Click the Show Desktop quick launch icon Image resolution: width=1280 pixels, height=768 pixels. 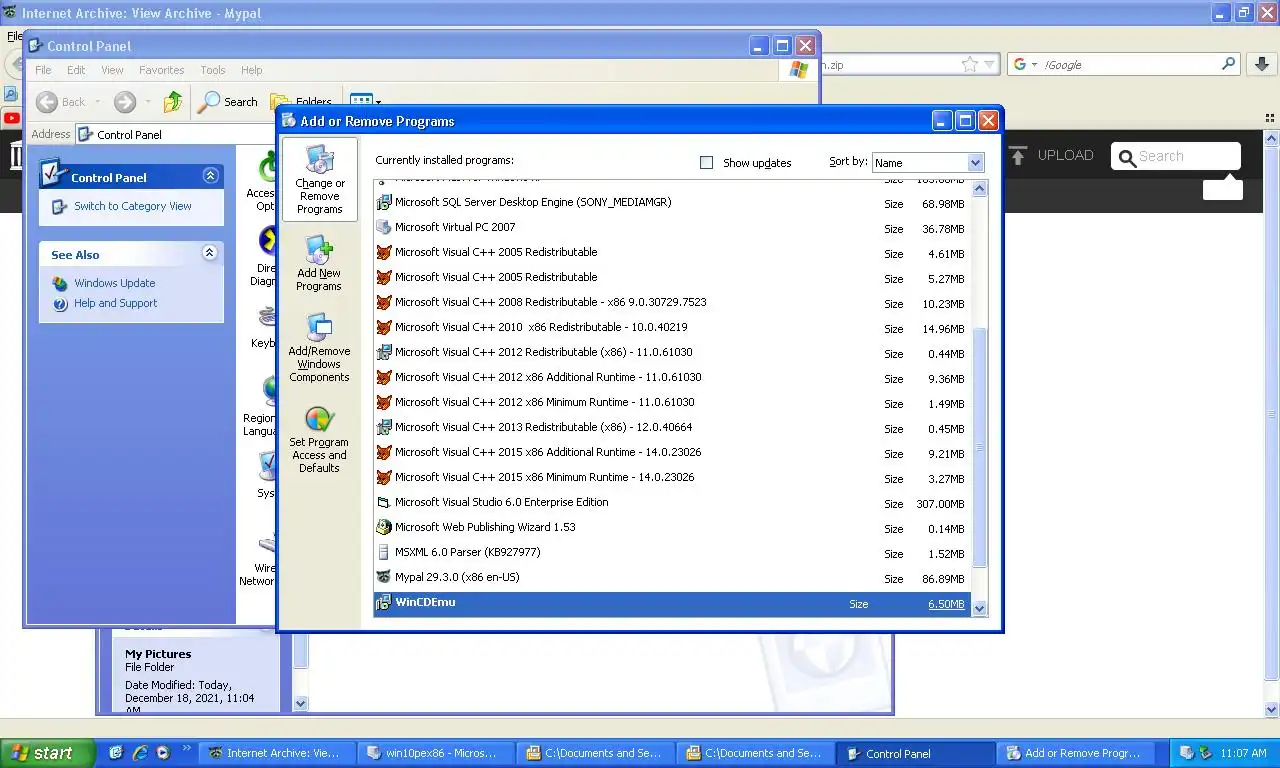click(116, 752)
